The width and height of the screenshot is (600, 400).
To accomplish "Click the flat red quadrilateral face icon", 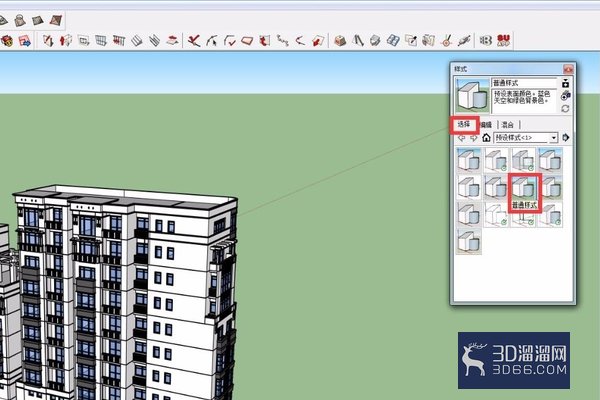I will tap(247, 40).
